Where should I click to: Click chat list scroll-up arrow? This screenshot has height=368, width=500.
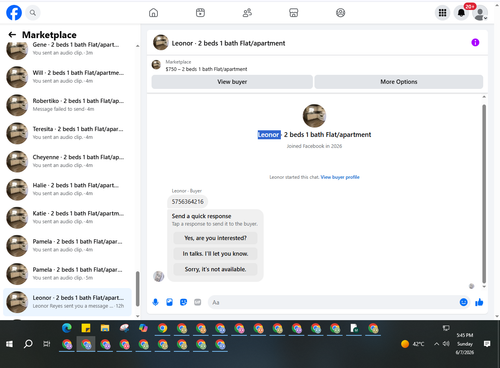pos(137,46)
